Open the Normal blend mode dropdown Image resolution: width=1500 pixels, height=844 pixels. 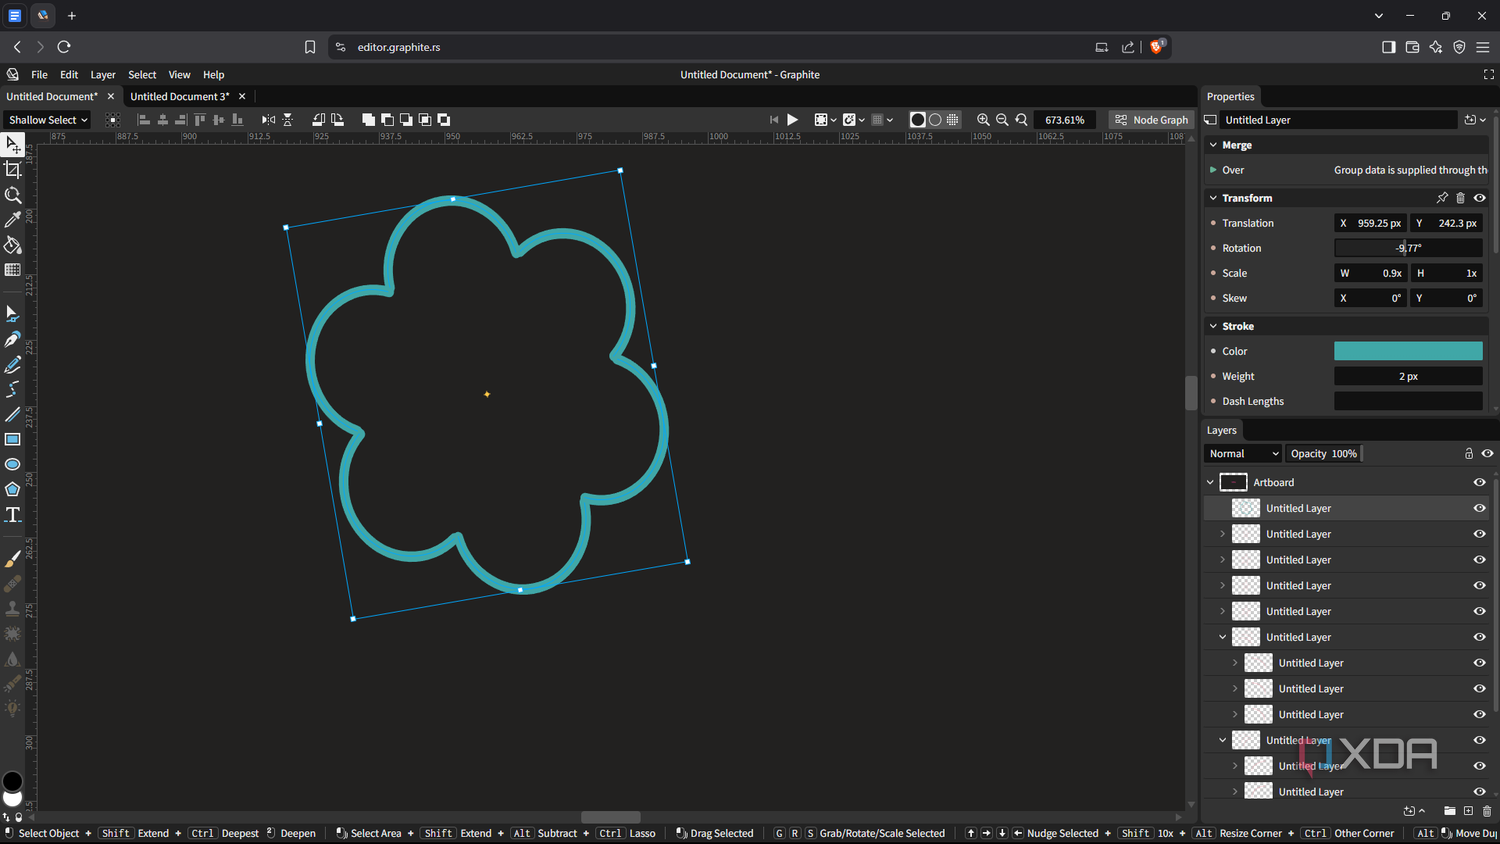coord(1244,454)
